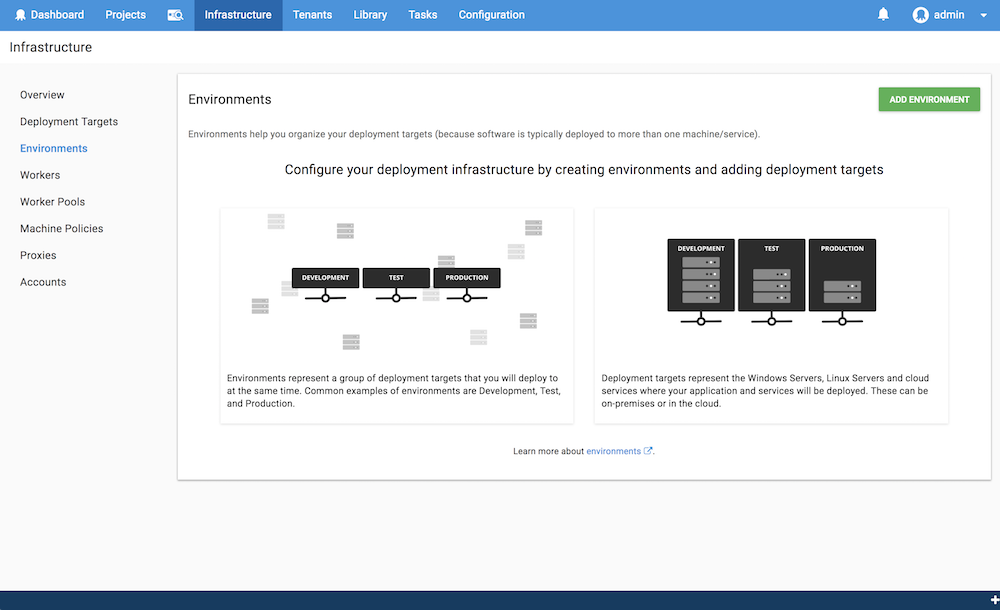Open Overview in the sidebar

42,95
